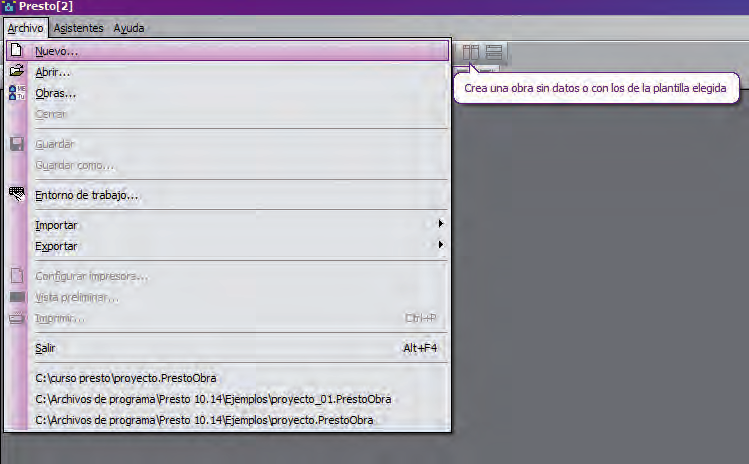Open recent file C:\curso presto\proyecto.PrestoObra

tap(126, 378)
